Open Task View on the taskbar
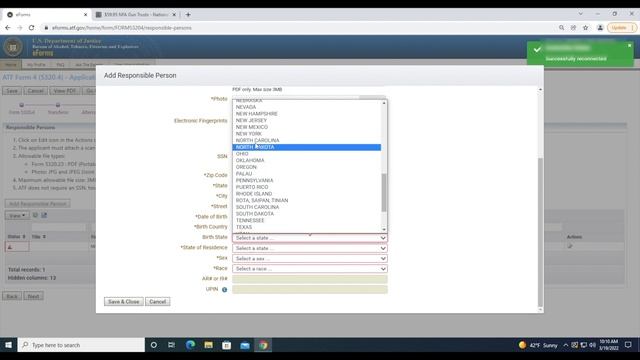Screen dimensions: 640x360 click(x=171, y=345)
